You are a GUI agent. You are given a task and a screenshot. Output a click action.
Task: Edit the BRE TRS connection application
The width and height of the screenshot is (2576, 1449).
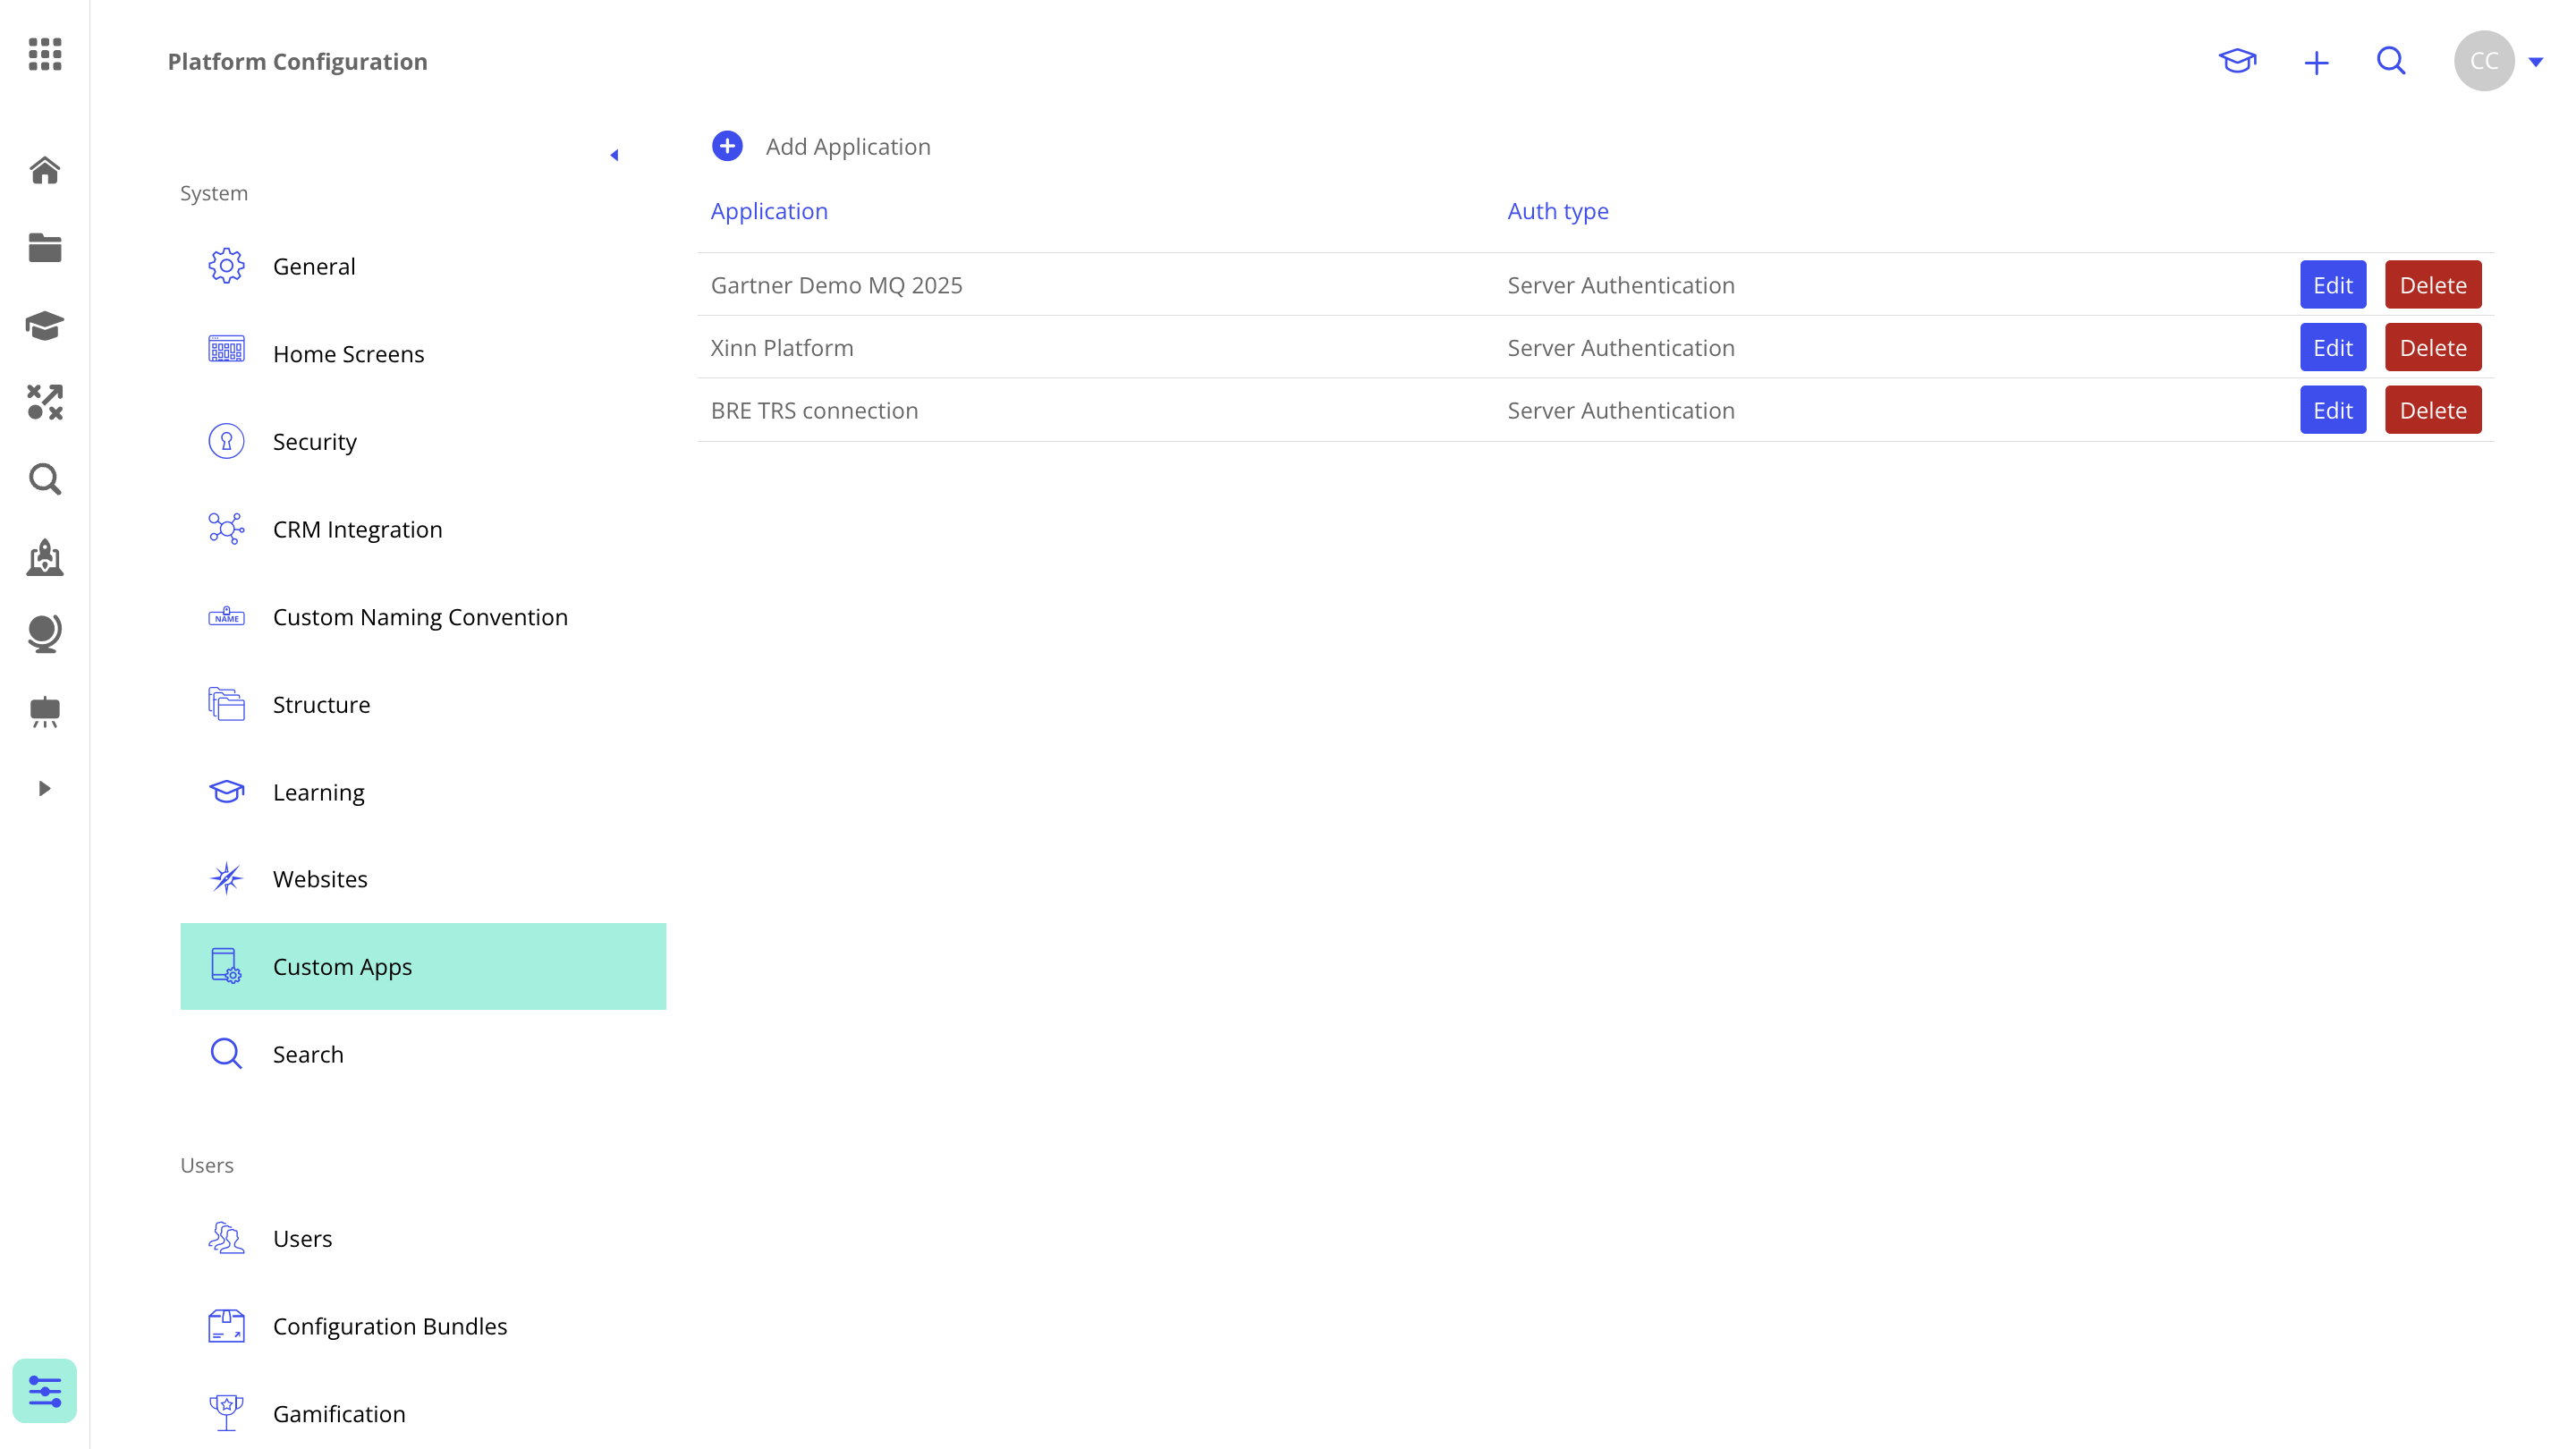[2333, 410]
